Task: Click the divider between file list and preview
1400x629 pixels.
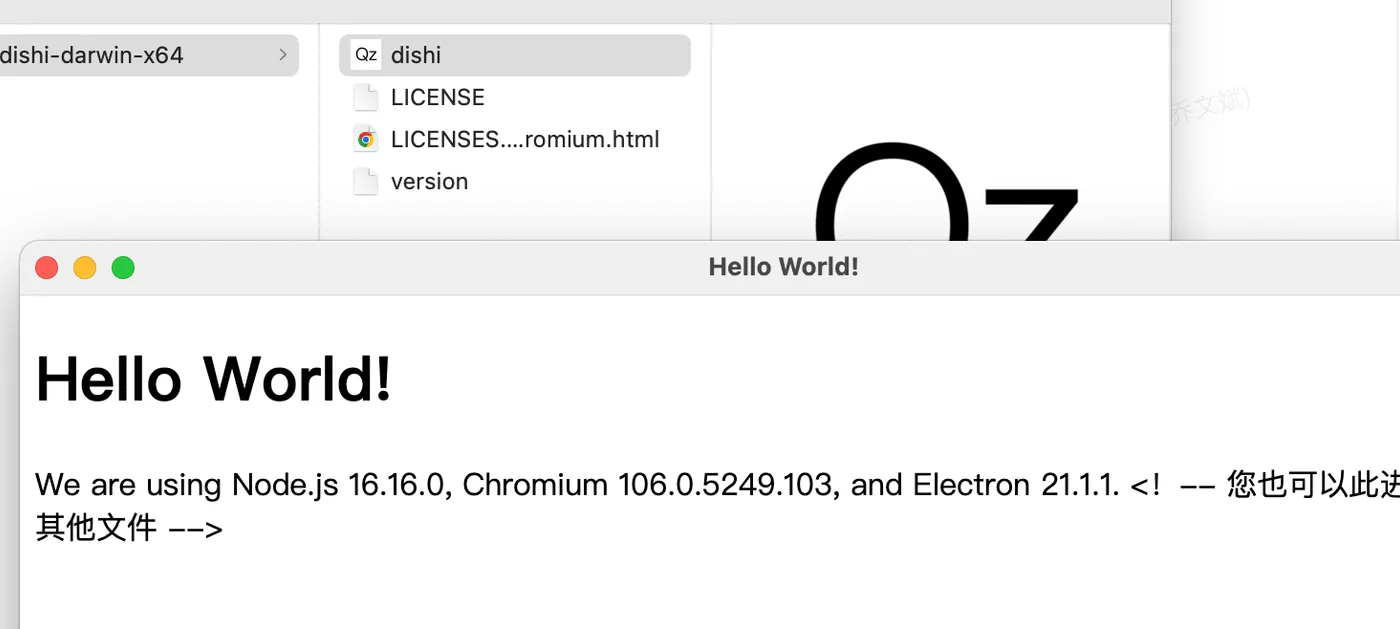Action: (711, 130)
